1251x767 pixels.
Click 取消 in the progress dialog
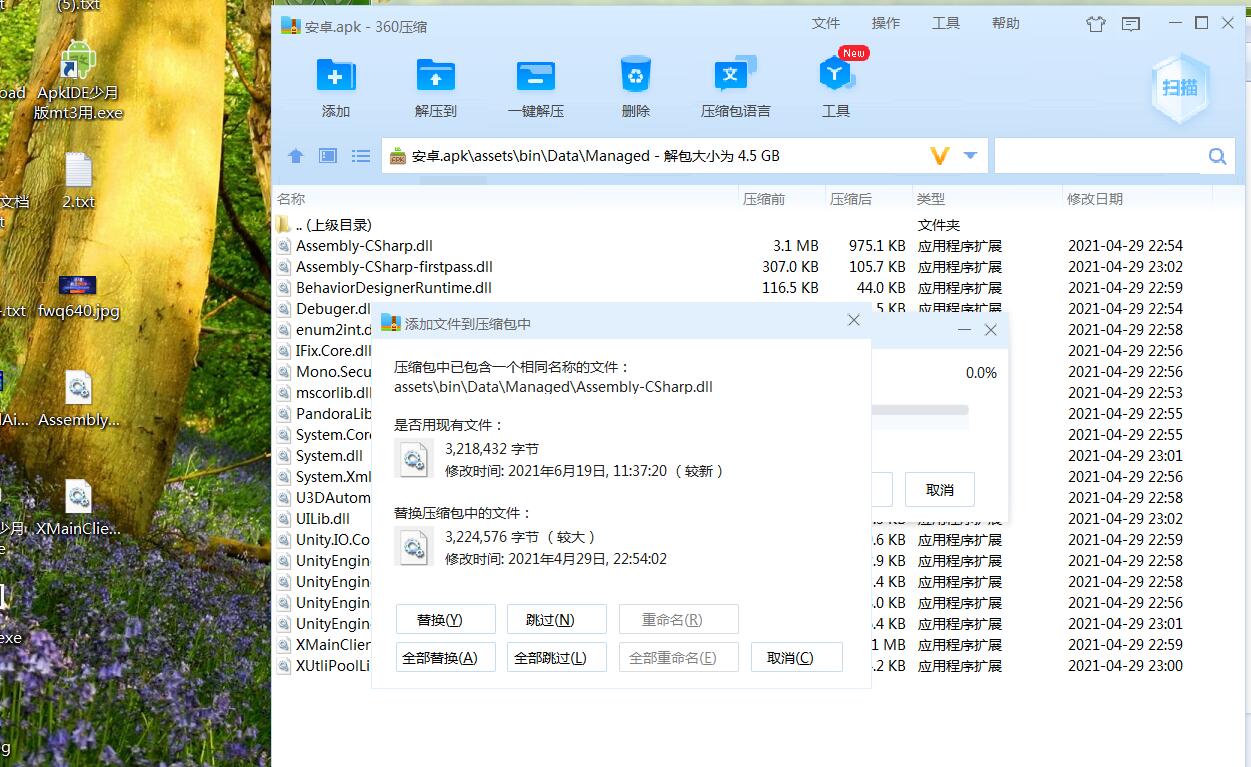point(940,490)
